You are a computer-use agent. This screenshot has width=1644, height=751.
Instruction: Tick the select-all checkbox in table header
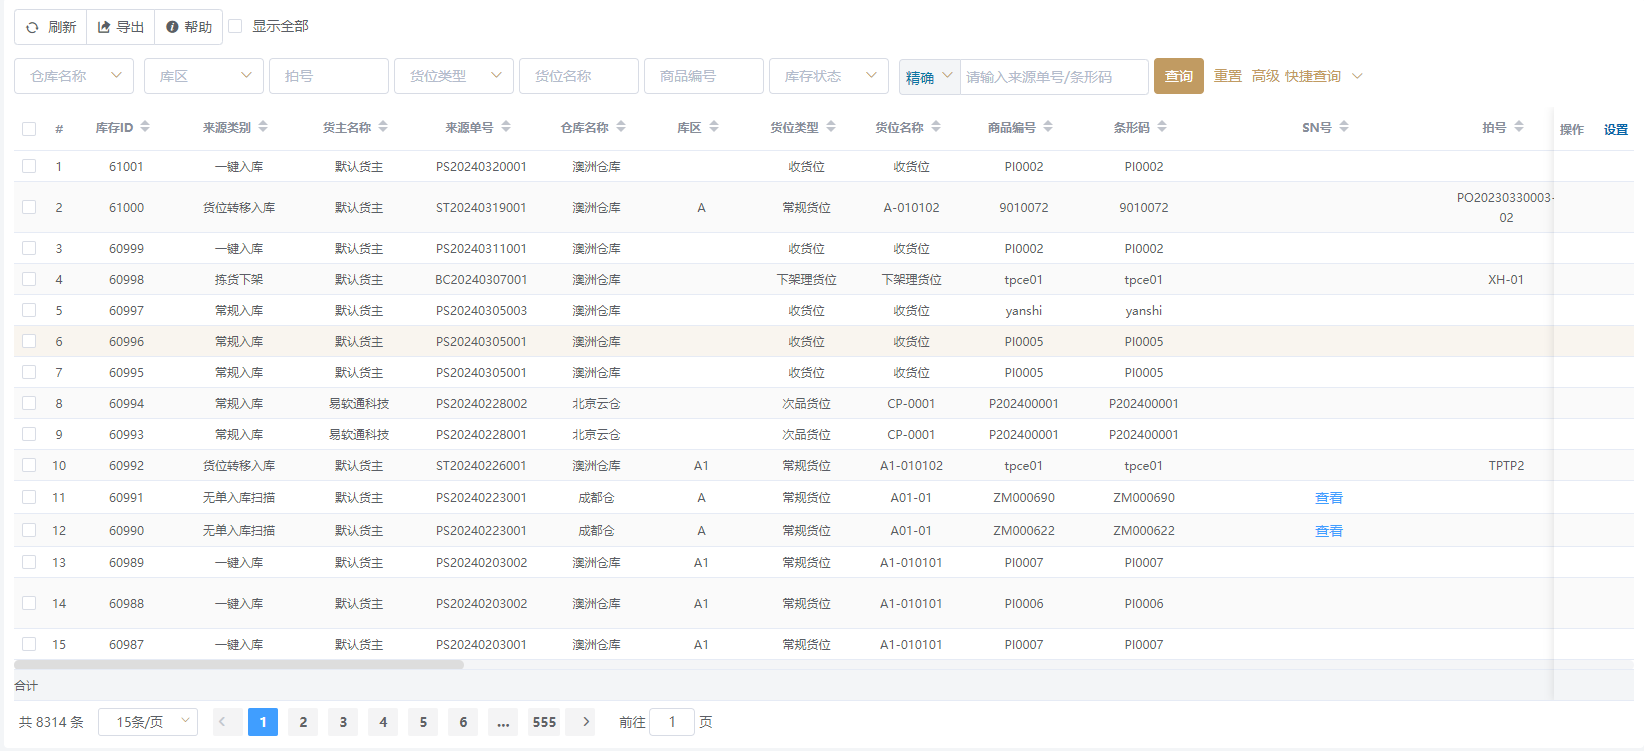pyautogui.click(x=29, y=128)
